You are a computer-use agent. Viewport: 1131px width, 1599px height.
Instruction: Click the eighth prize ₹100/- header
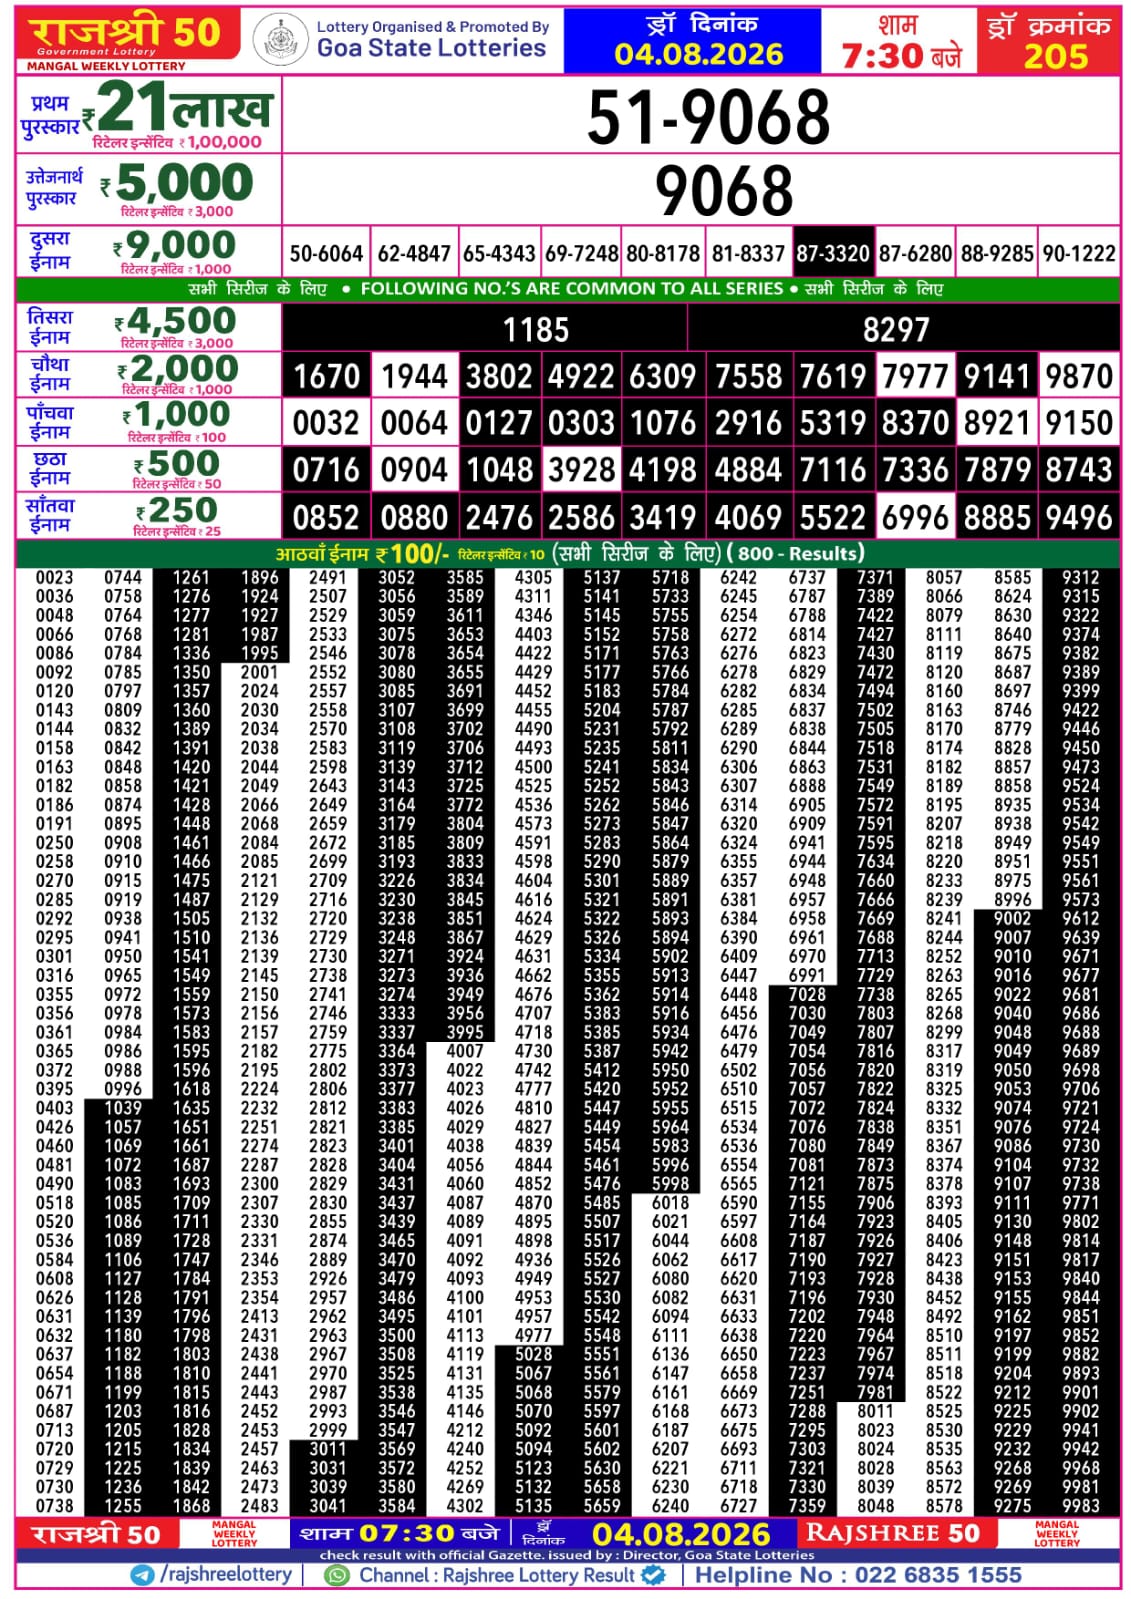362,553
